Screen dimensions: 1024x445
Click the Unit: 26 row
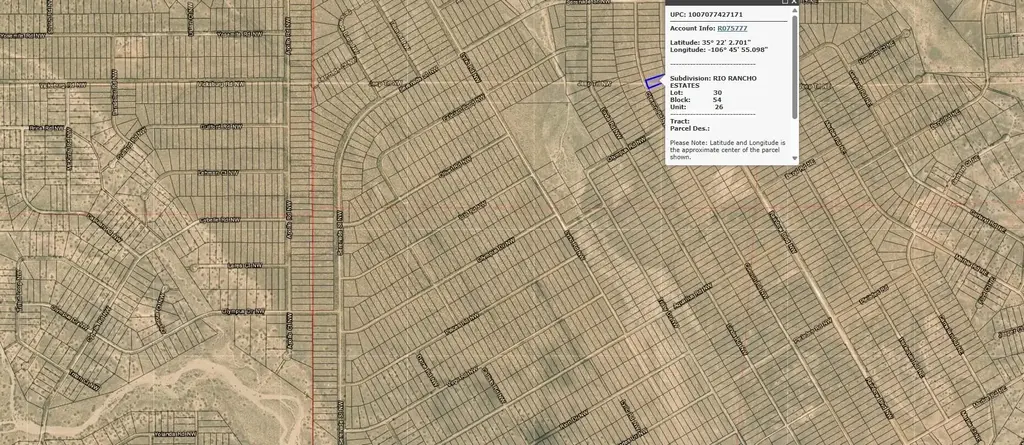[696, 107]
